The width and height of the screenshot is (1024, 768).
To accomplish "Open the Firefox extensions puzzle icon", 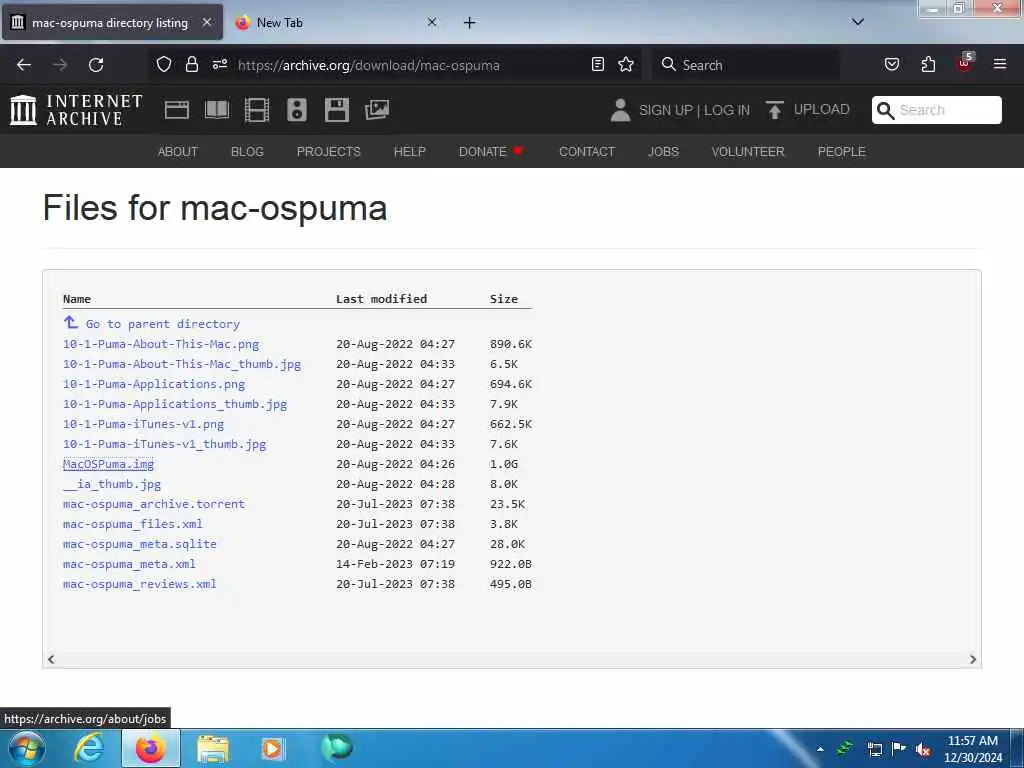I will point(928,64).
